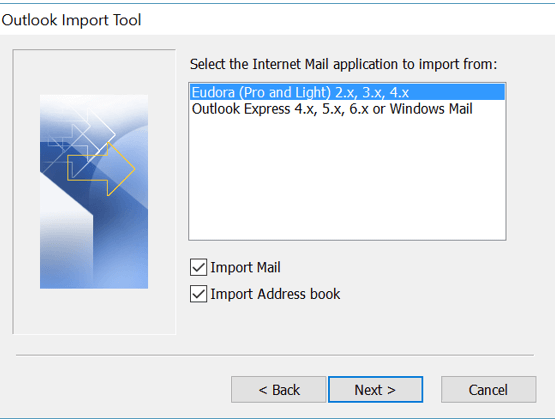Viewport: 555px width, 420px height.
Task: Click the Import Mail label text
Action: tap(245, 267)
